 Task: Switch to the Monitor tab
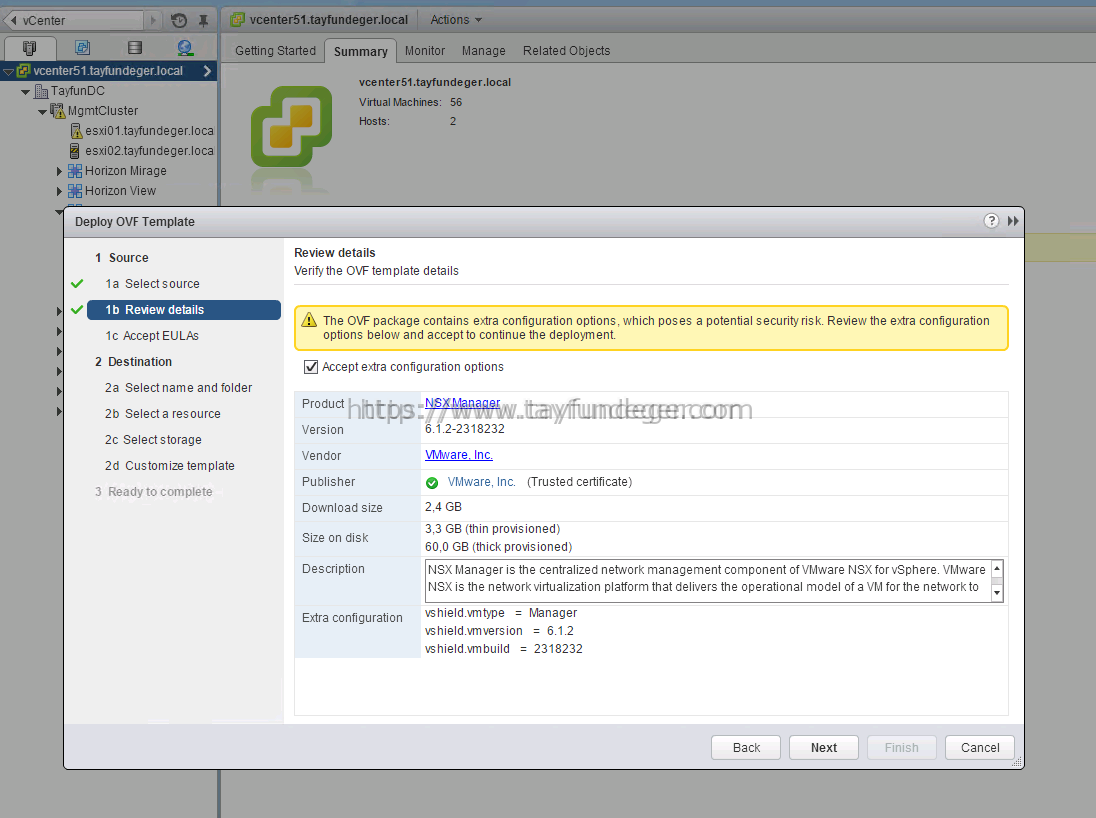pyautogui.click(x=424, y=50)
